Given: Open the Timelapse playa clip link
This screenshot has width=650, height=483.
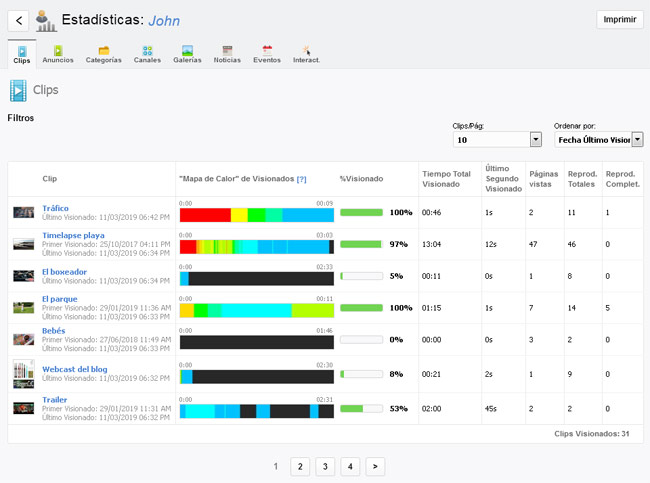Looking at the screenshot, I should point(73,235).
